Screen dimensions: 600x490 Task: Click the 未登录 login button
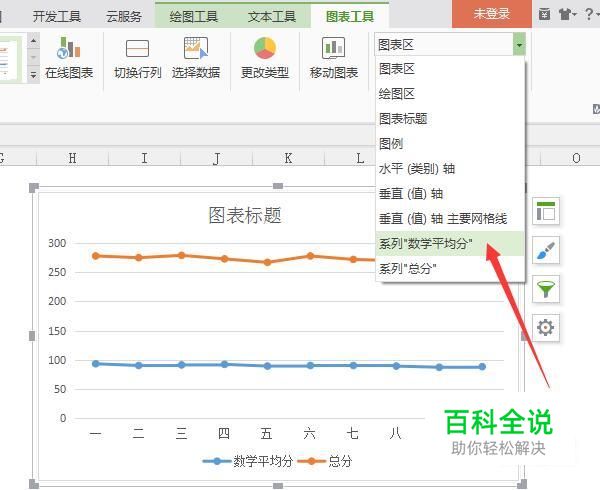pos(492,14)
